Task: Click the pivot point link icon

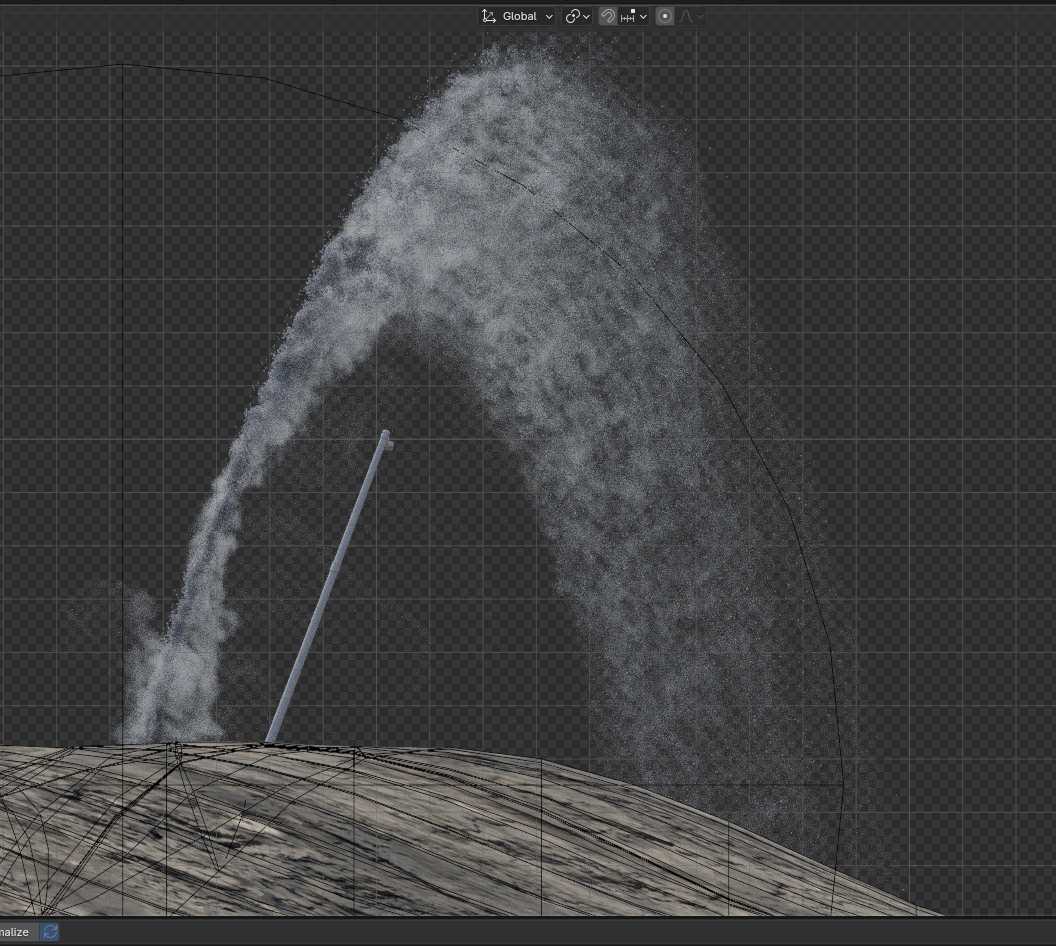Action: point(572,16)
